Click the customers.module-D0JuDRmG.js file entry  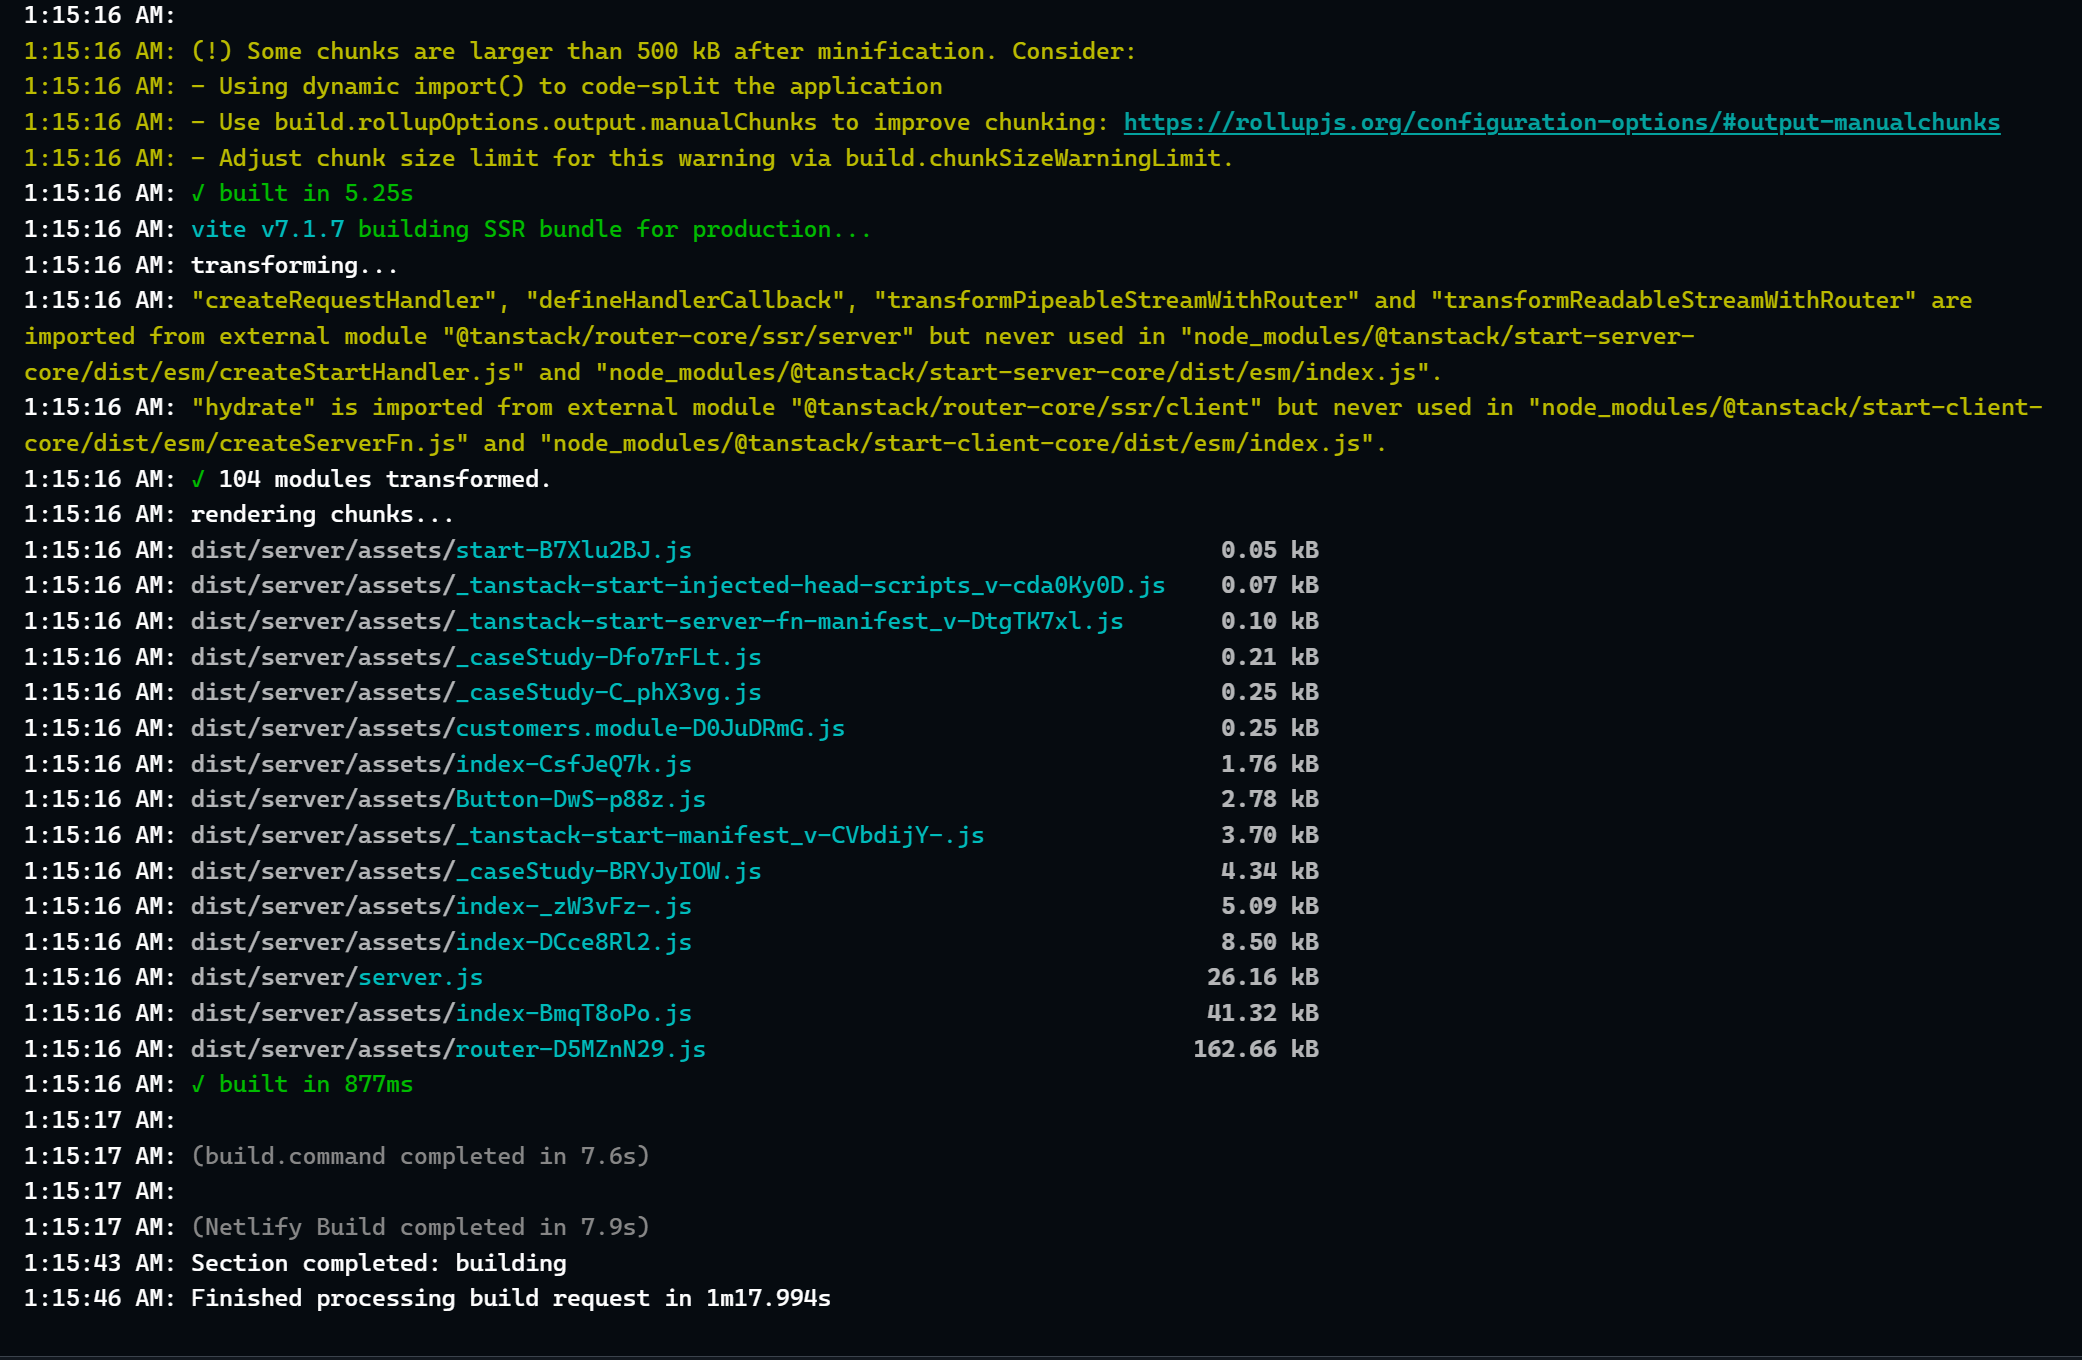coord(650,728)
